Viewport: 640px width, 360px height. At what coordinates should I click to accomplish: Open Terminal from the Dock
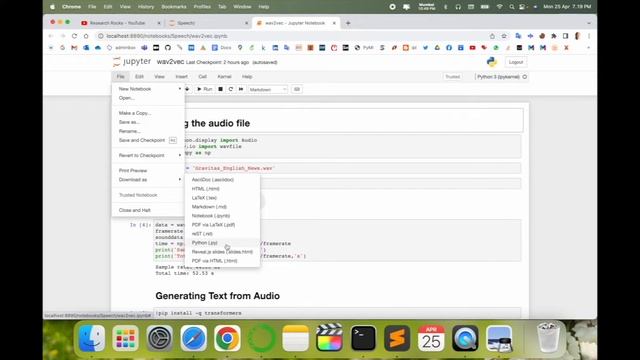pyautogui.click(x=363, y=338)
